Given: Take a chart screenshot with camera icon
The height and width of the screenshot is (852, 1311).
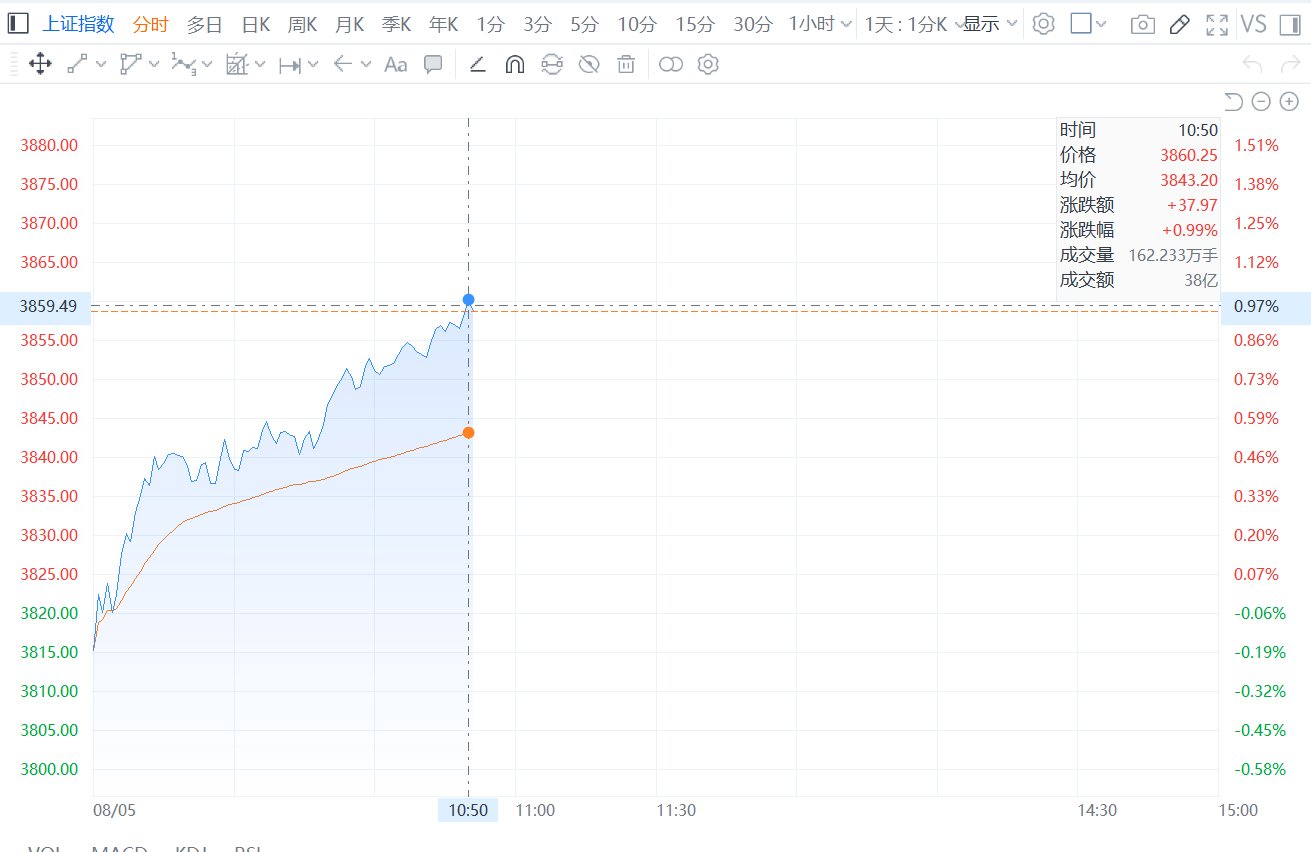Looking at the screenshot, I should pyautogui.click(x=1142, y=24).
